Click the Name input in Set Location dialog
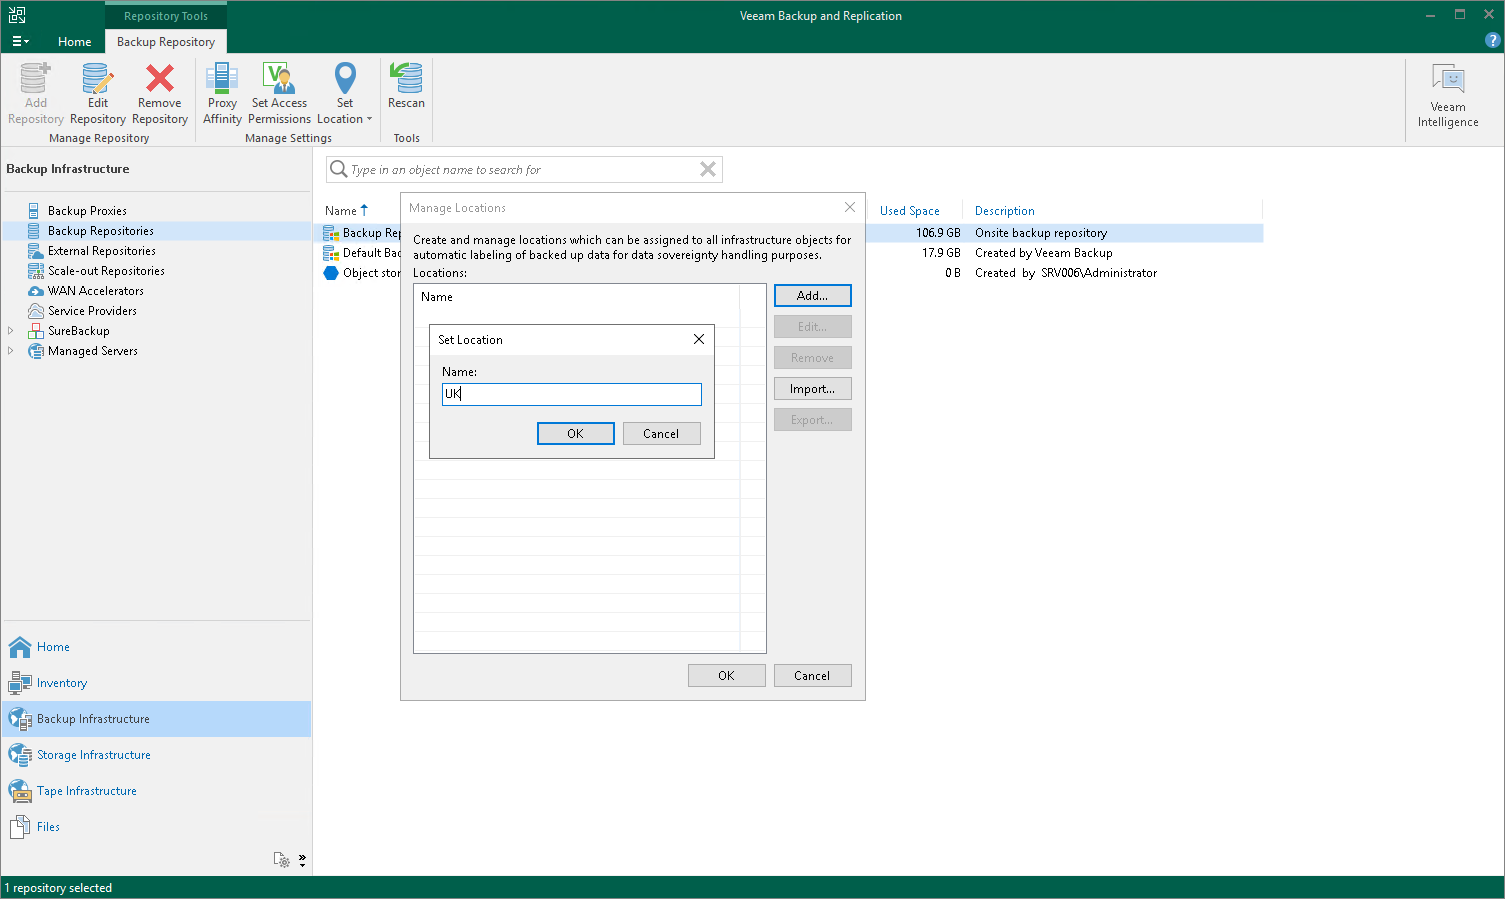The image size is (1505, 899). click(x=570, y=393)
